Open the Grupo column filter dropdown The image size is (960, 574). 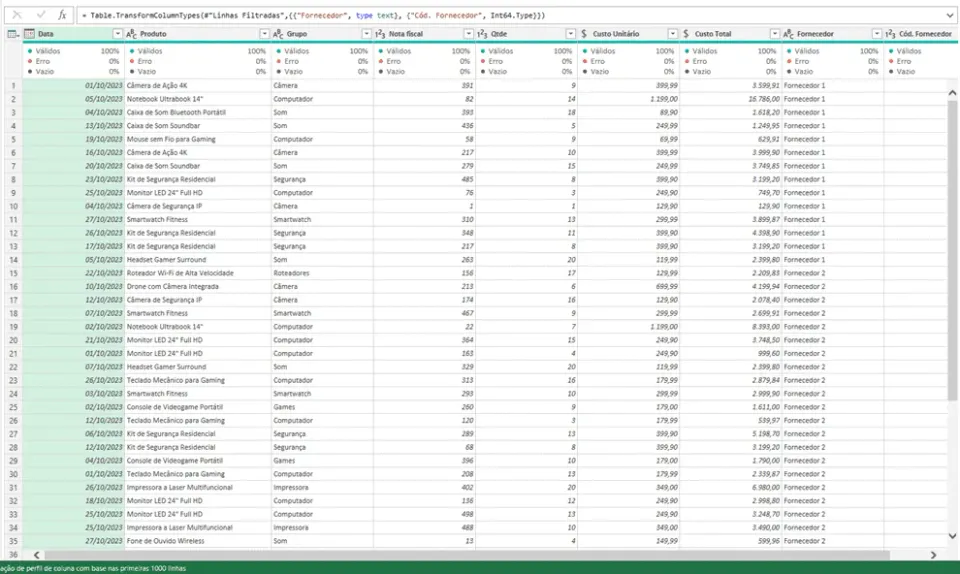point(366,34)
